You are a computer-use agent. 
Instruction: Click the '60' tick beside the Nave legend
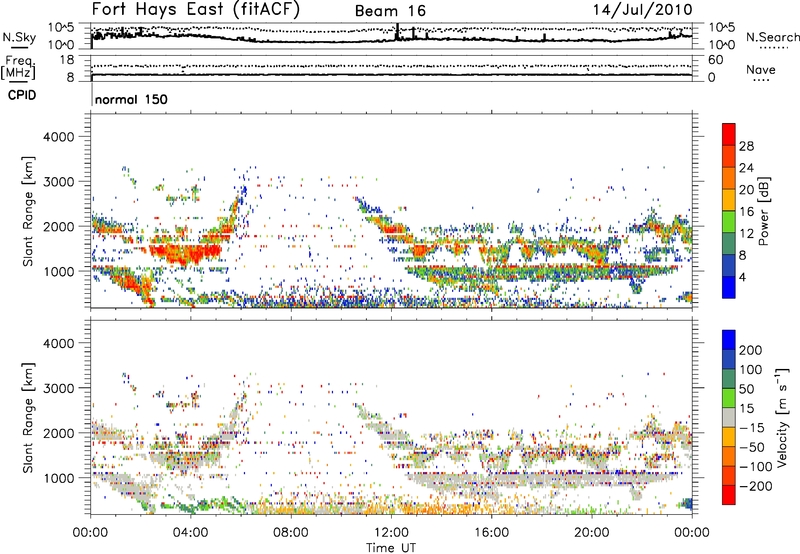[715, 60]
